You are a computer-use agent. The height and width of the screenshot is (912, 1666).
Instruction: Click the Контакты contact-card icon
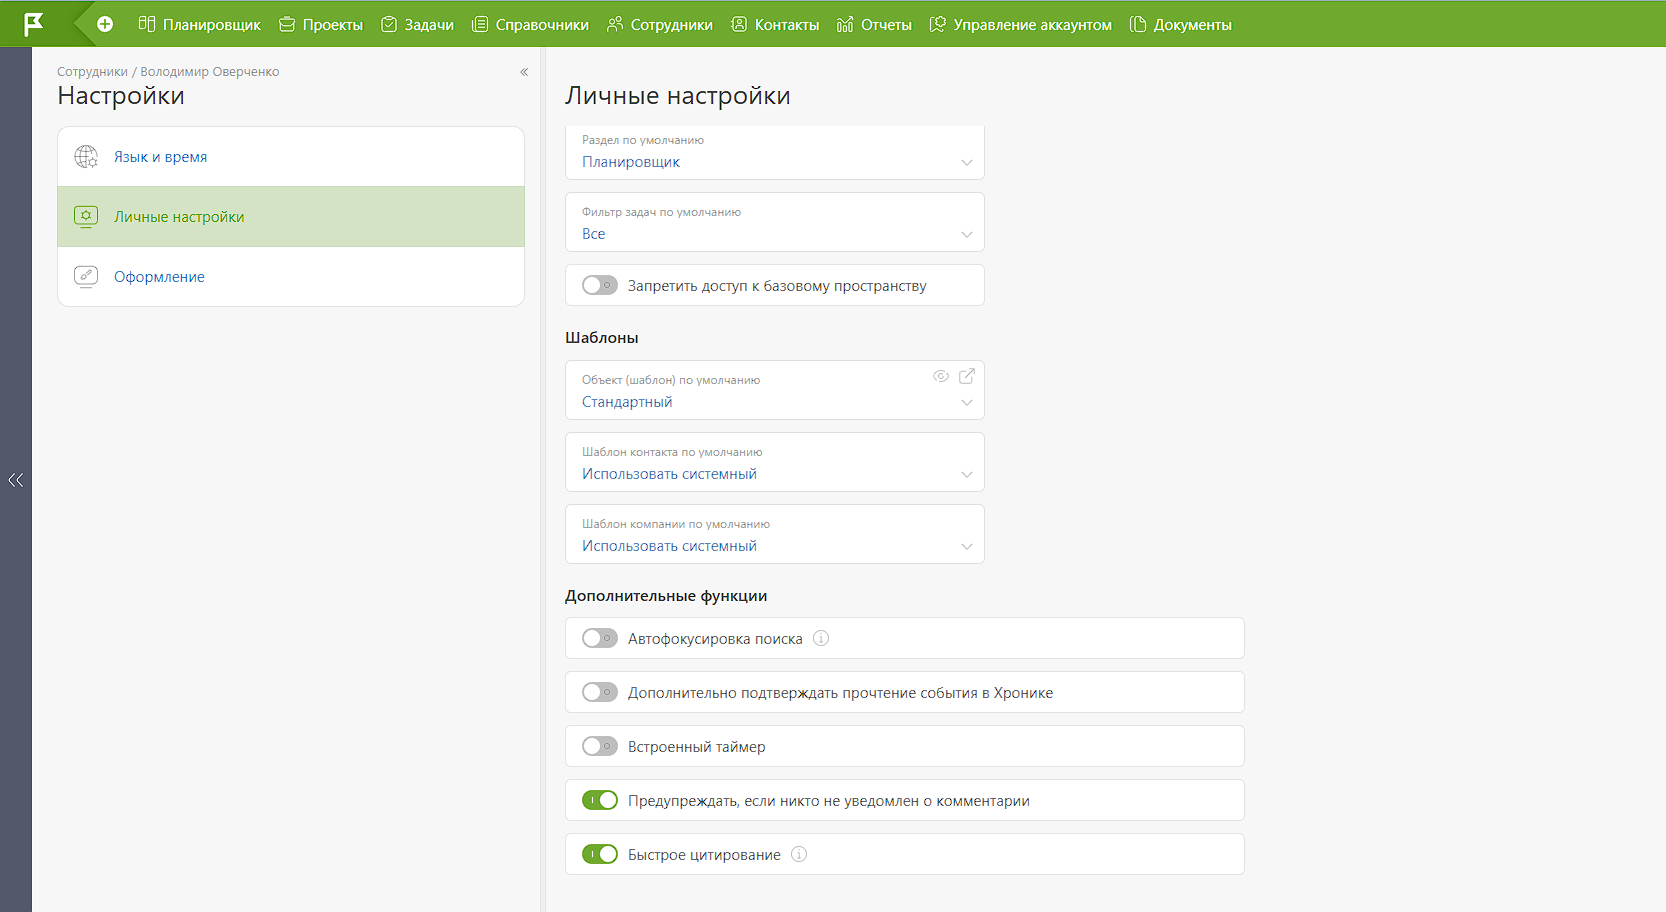click(739, 24)
